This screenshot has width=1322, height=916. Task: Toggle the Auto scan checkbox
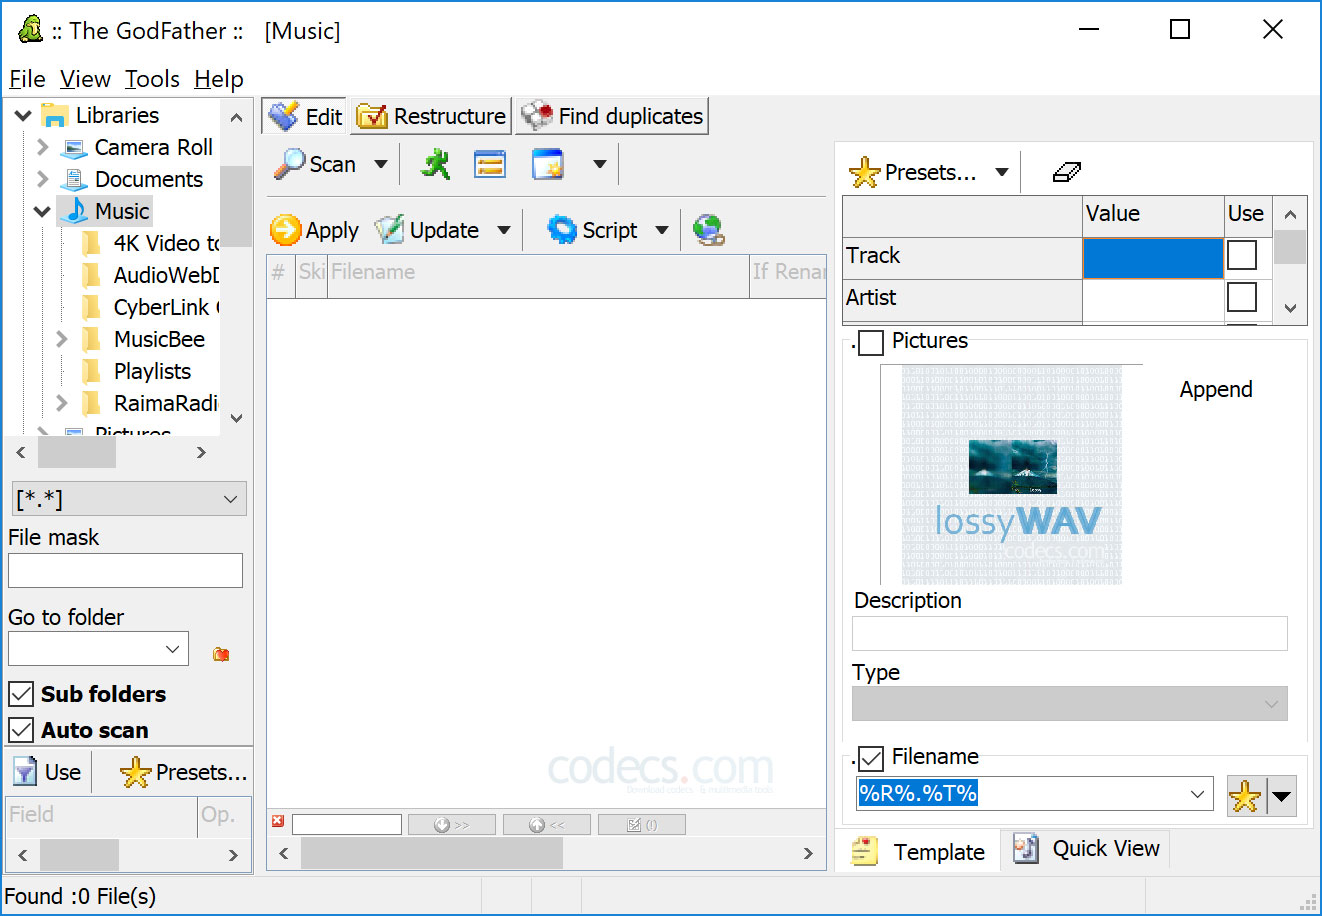click(x=21, y=730)
